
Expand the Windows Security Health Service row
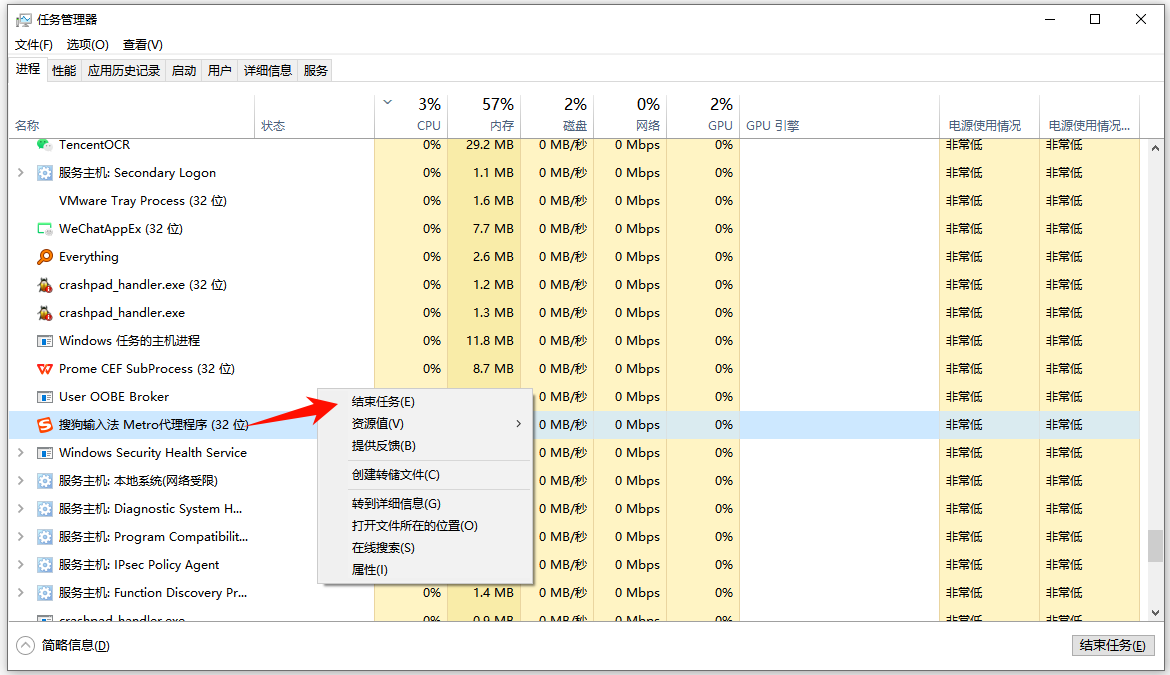[x=21, y=453]
